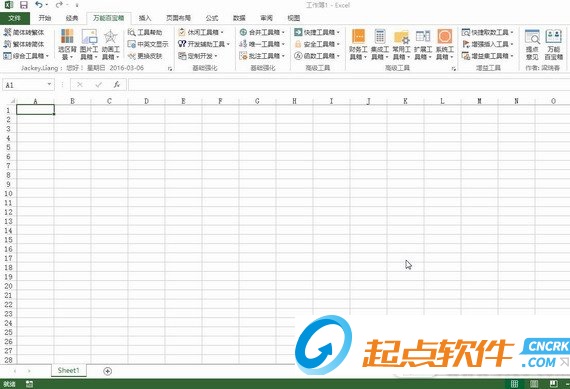
Task: Click the Save icon in quick access toolbar
Action: point(24,5)
